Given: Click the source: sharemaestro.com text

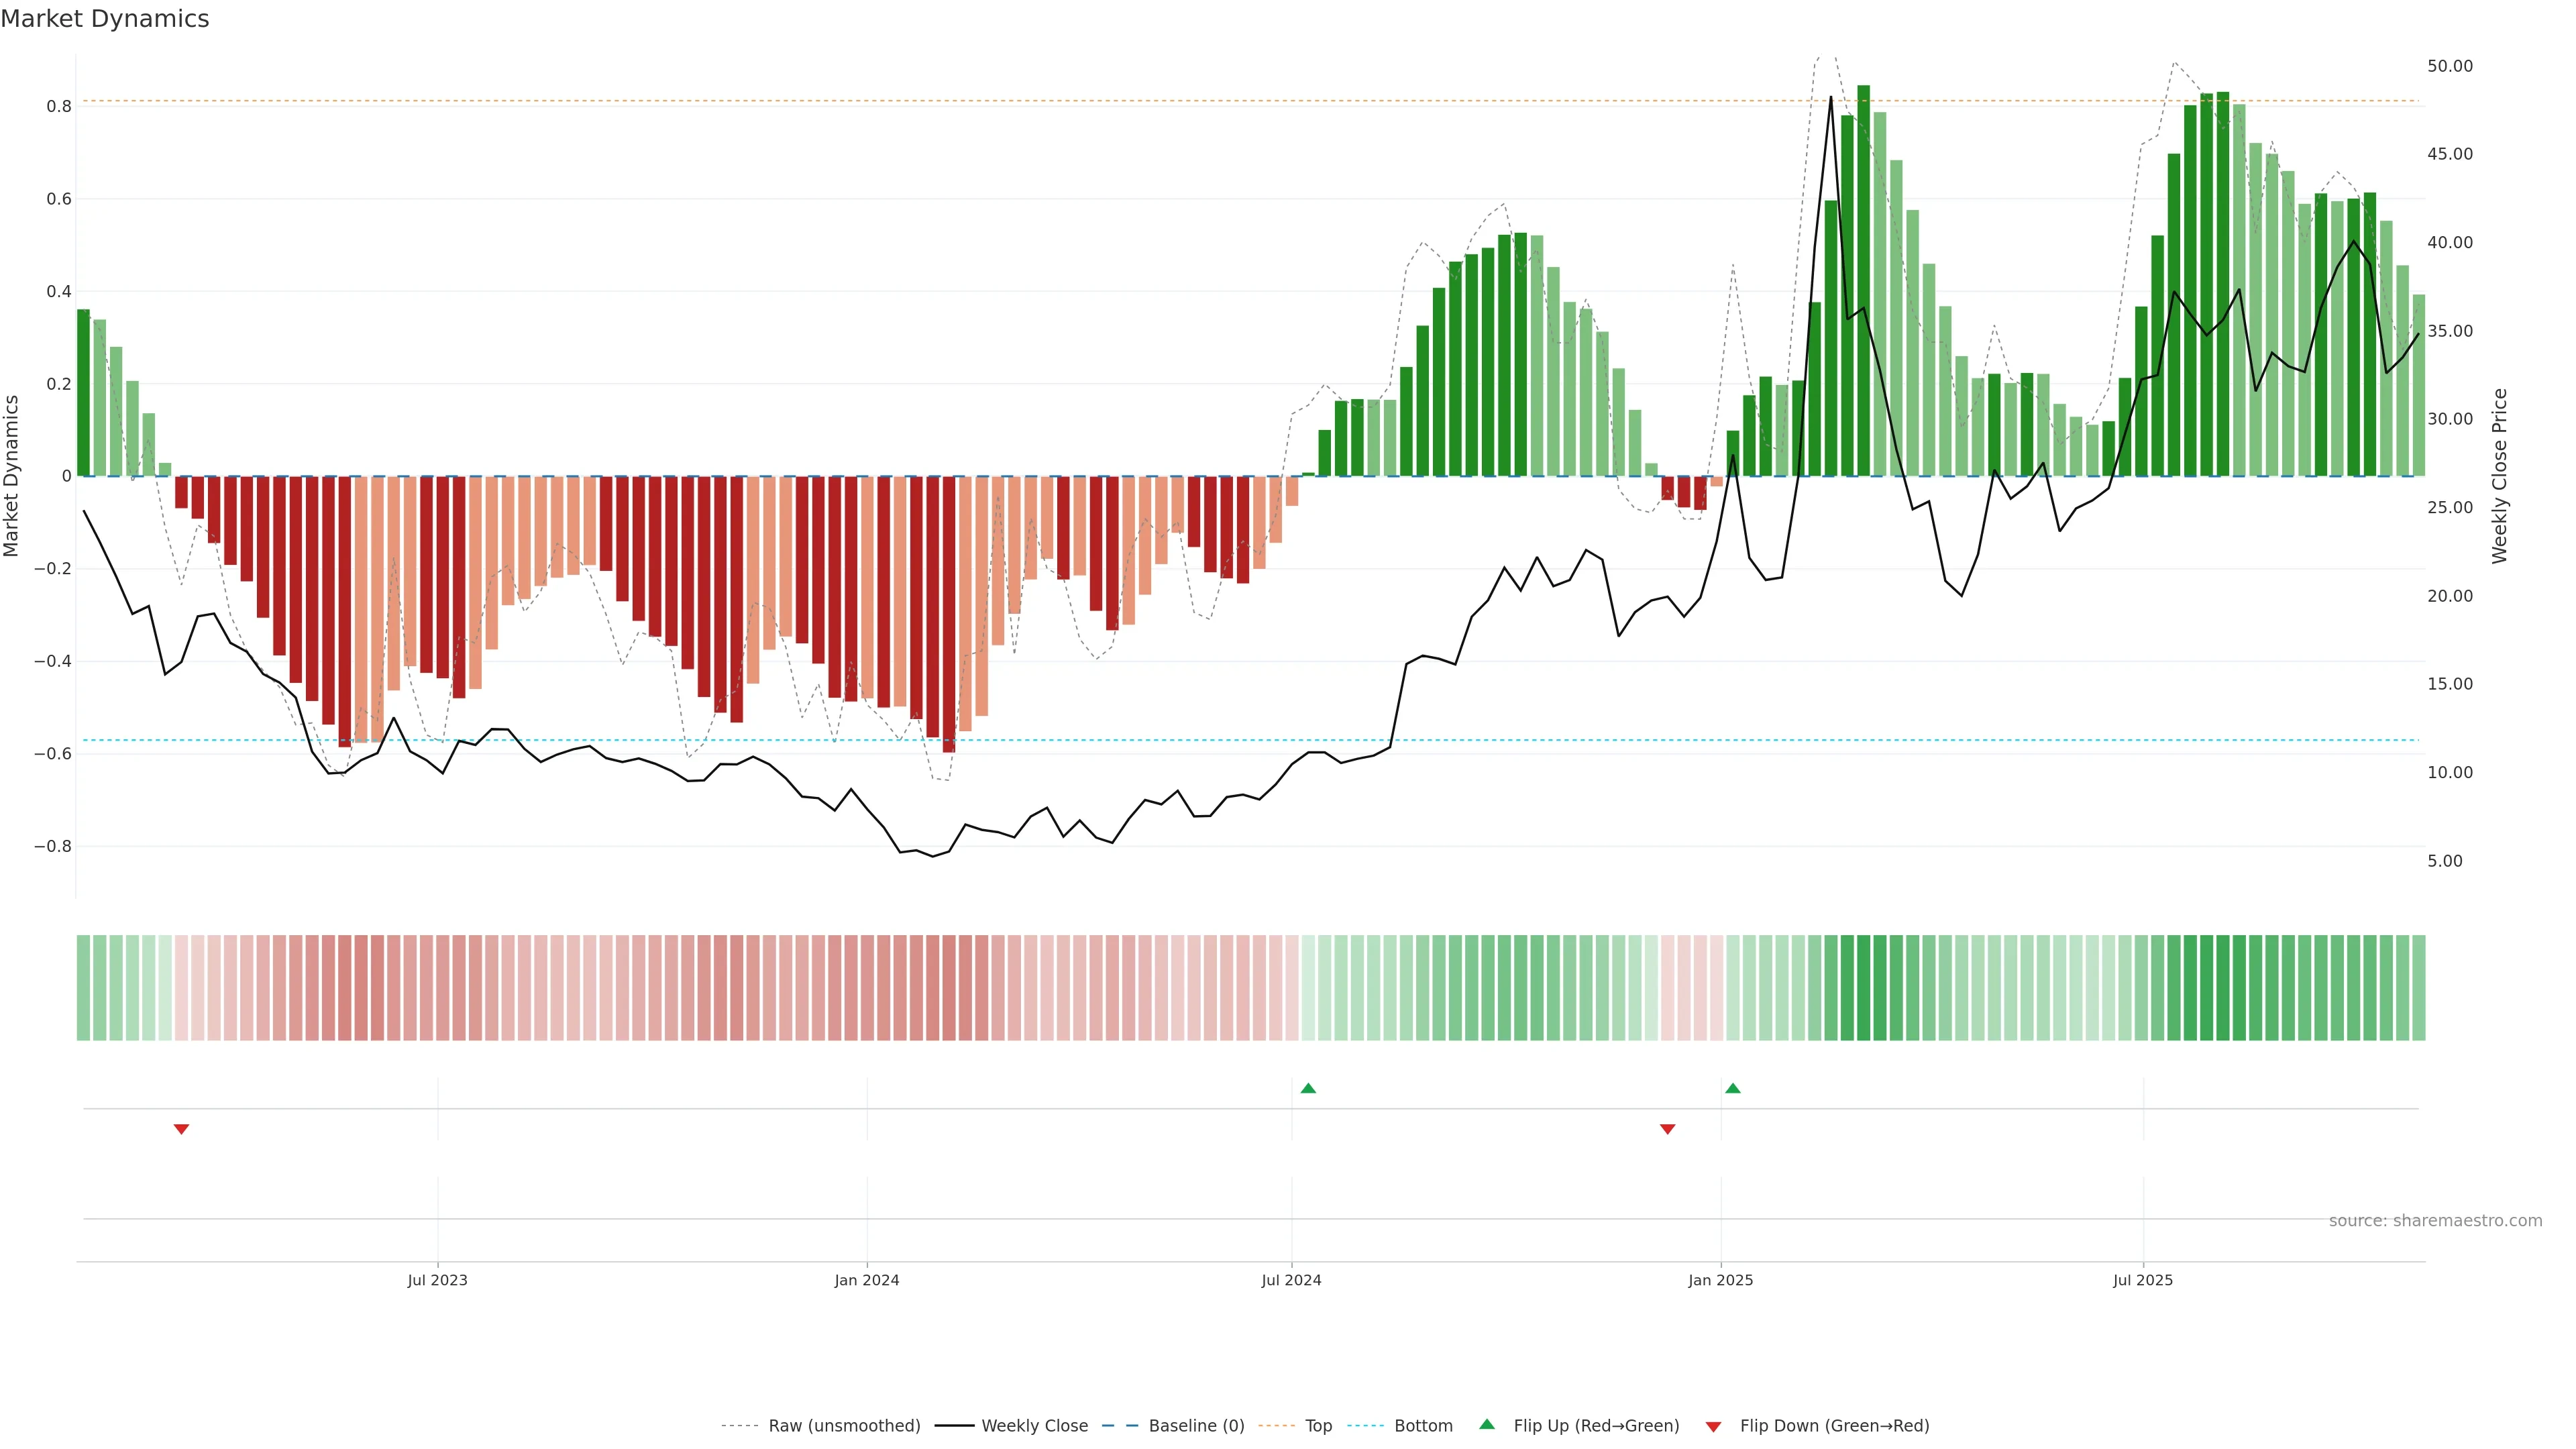Looking at the screenshot, I should point(2435,1221).
